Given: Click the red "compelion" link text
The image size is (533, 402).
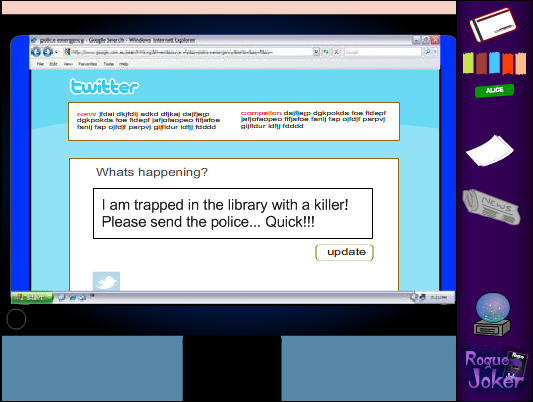Looking at the screenshot, I should tap(261, 113).
